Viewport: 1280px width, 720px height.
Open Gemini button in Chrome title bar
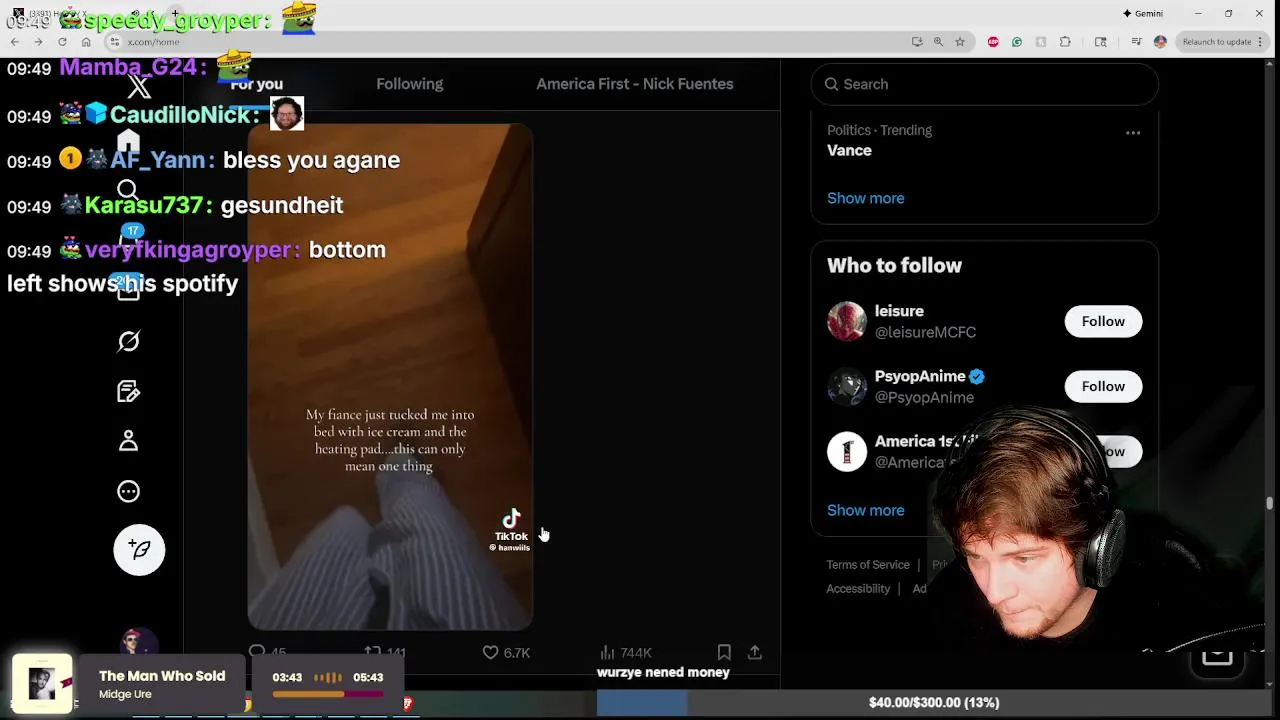pos(1143,13)
